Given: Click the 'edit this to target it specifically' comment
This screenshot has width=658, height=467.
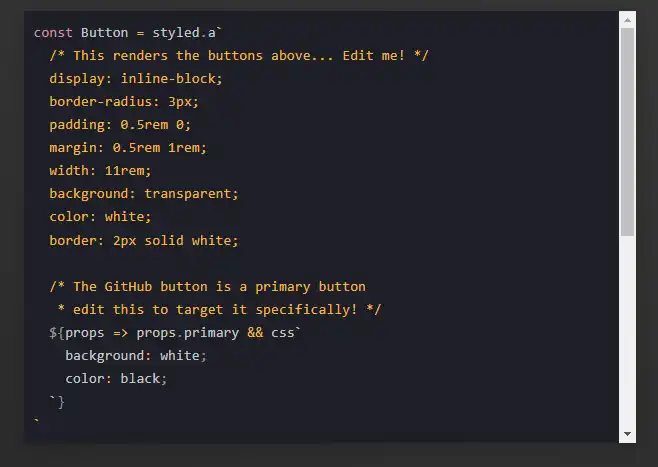Looking at the screenshot, I should click(x=219, y=310).
